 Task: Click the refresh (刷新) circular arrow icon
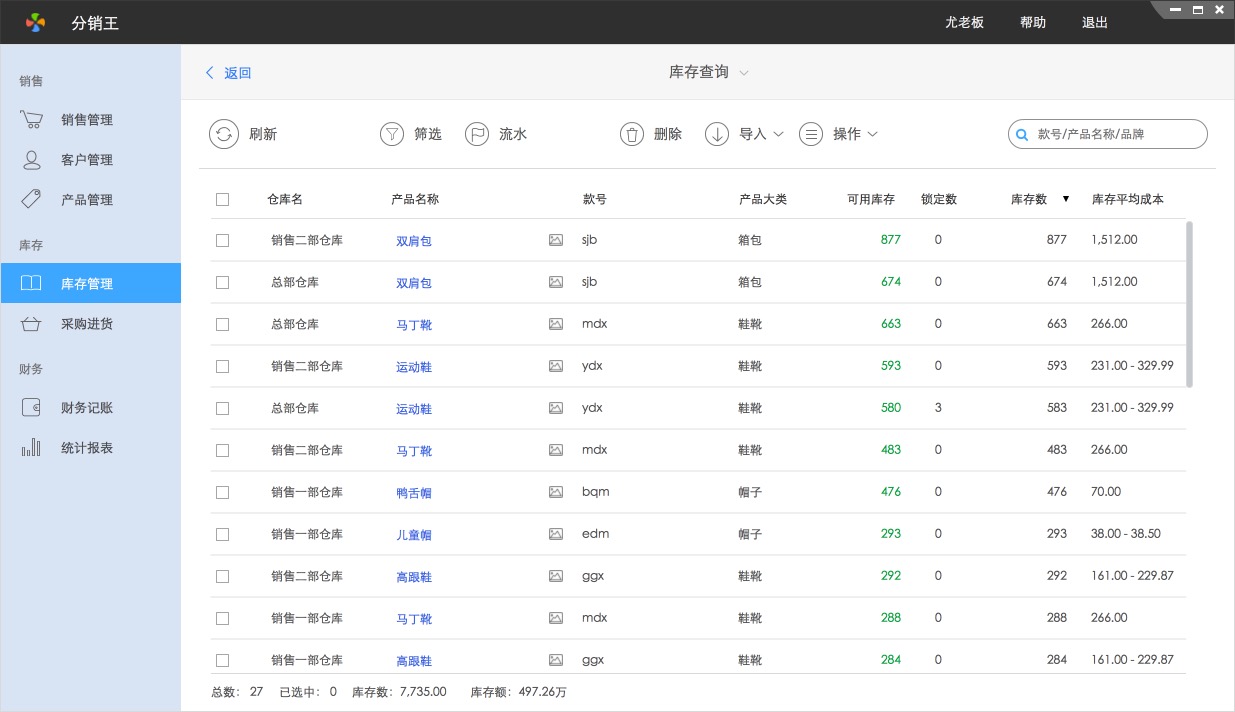tap(224, 134)
